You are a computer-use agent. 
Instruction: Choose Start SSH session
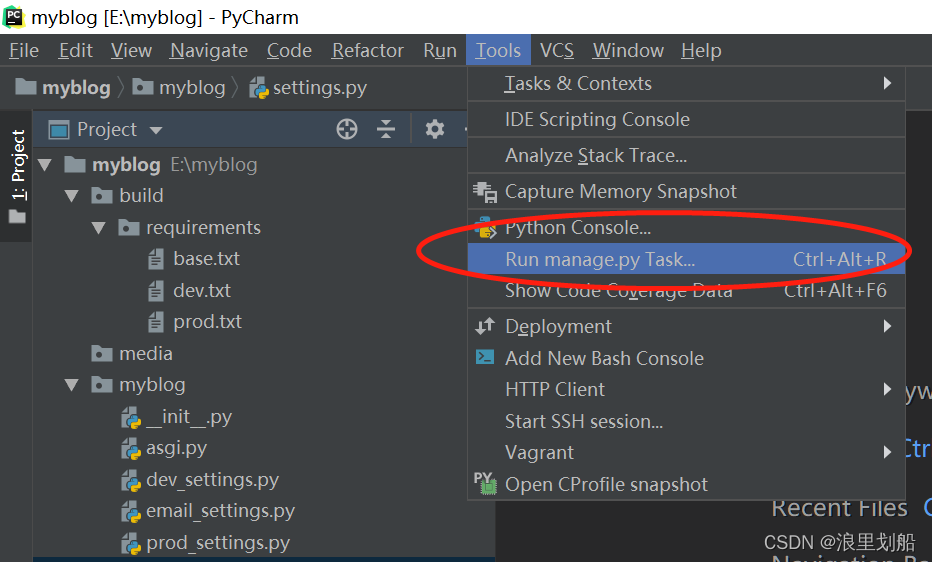(687, 421)
